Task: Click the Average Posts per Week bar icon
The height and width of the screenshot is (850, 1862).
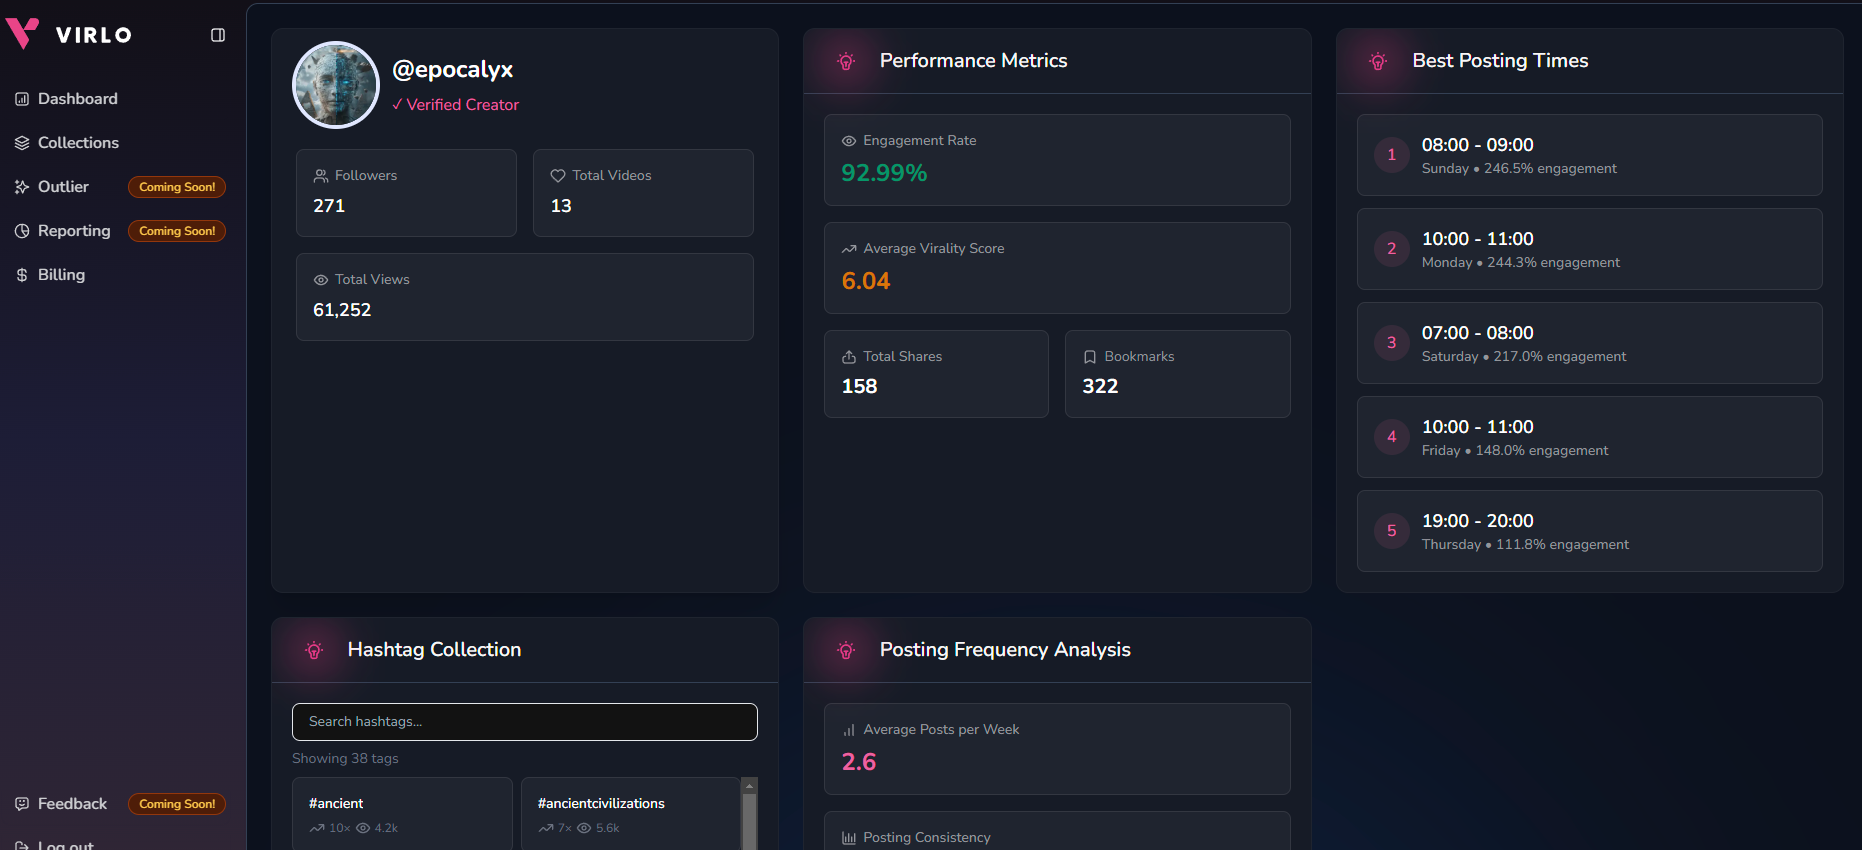Action: pos(849,730)
